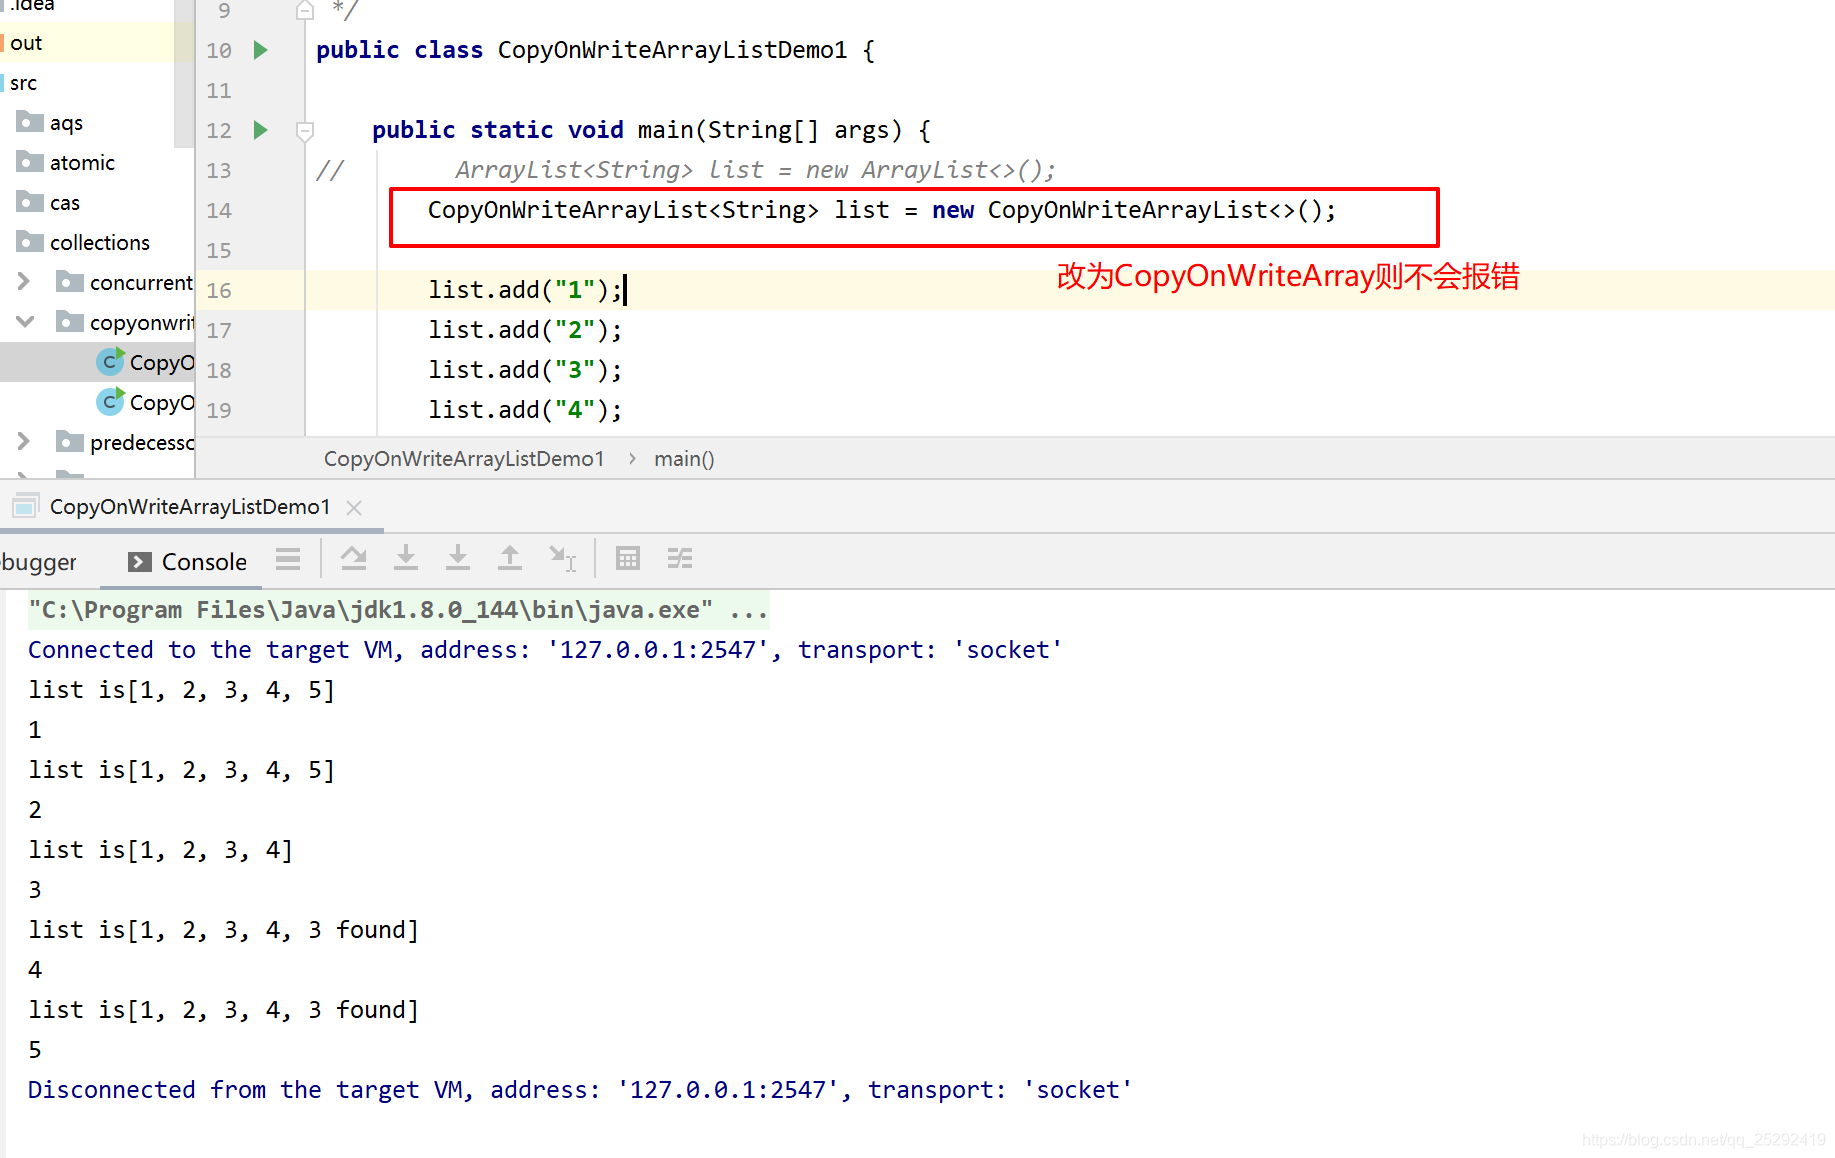Image resolution: width=1835 pixels, height=1158 pixels.
Task: Click the 'Connected to the target VM' line
Action: pos(545,650)
